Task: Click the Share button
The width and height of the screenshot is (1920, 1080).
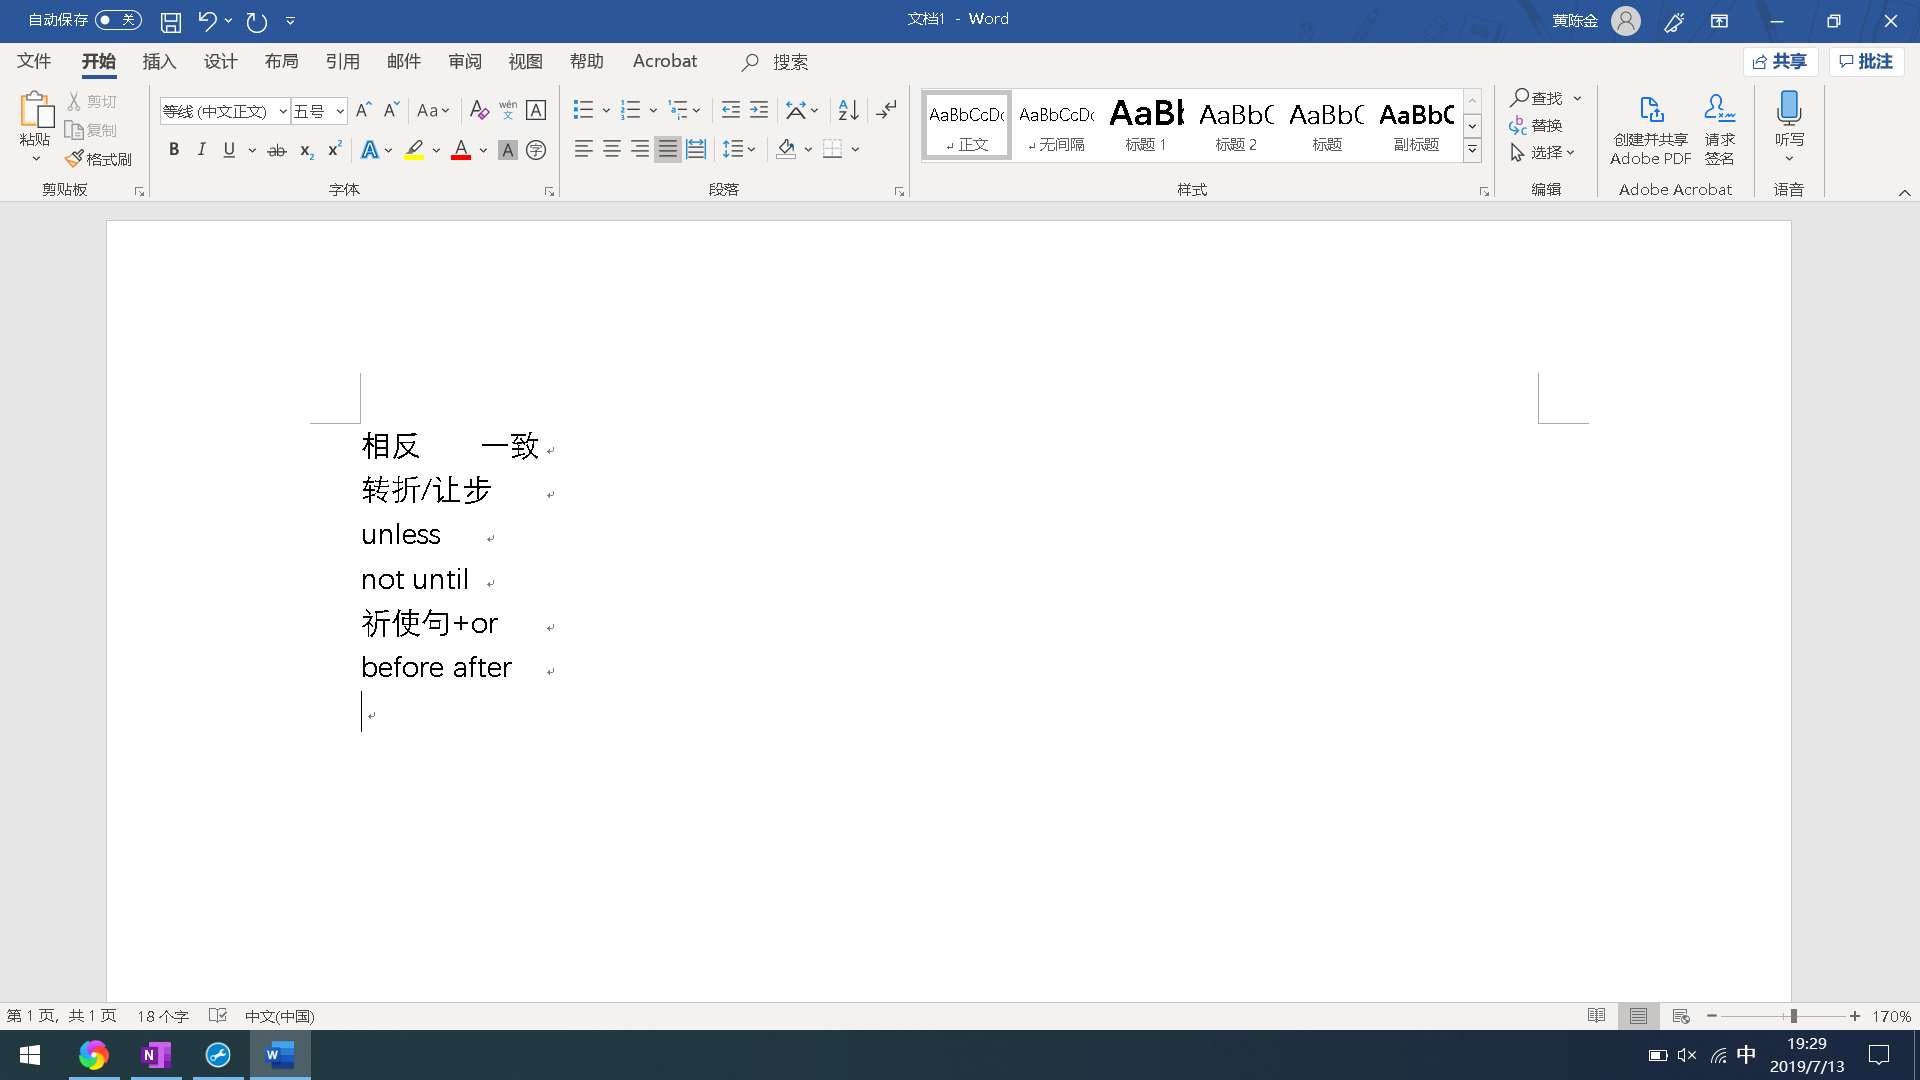Action: click(x=1780, y=62)
